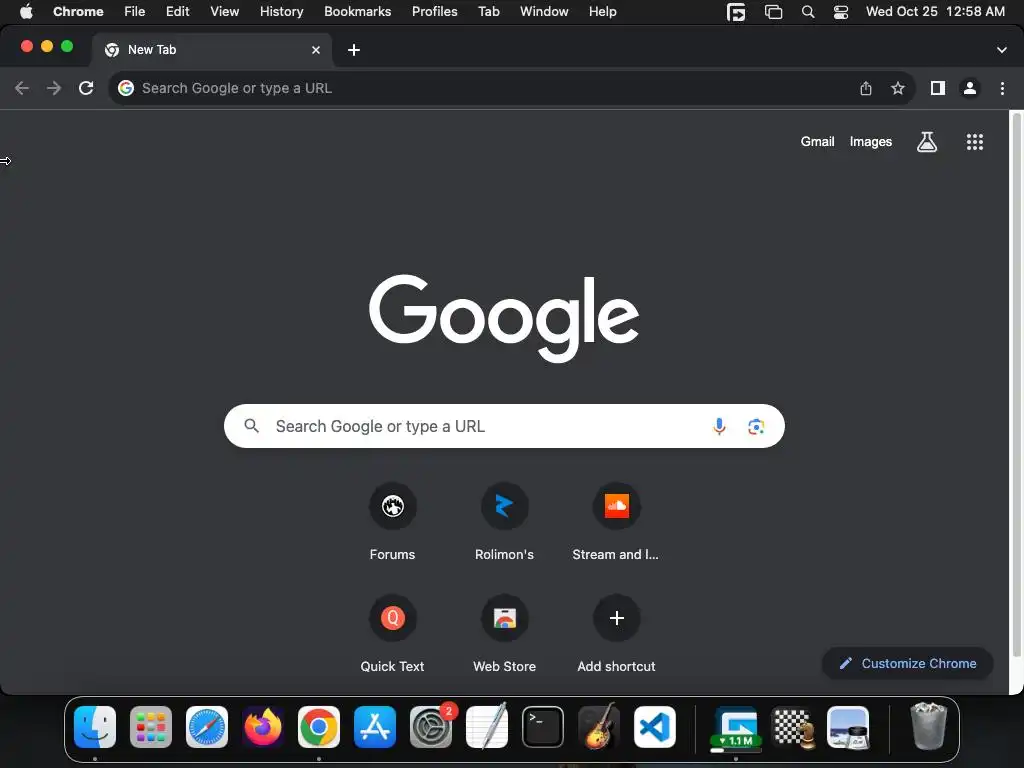Open the File menu
Screen dimensions: 1024x768
click(x=135, y=12)
